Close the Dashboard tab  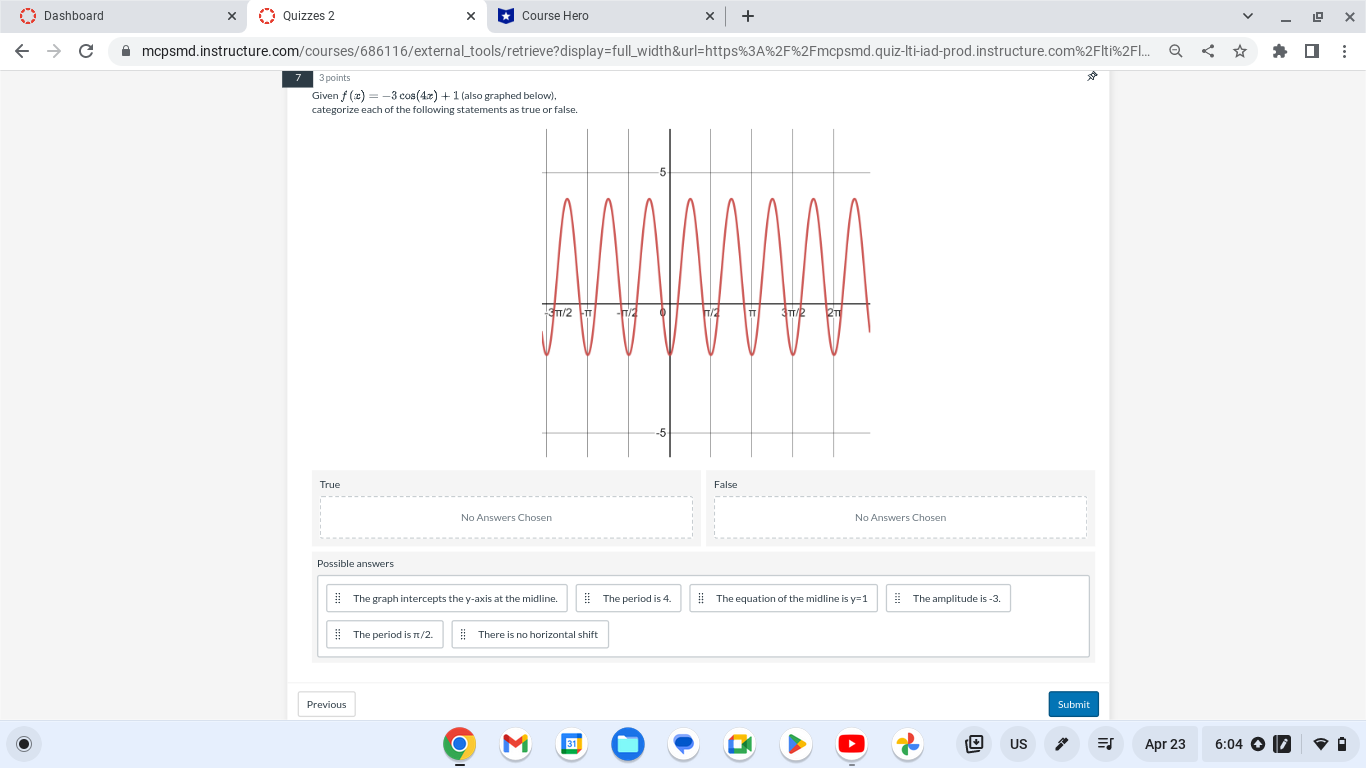point(232,16)
